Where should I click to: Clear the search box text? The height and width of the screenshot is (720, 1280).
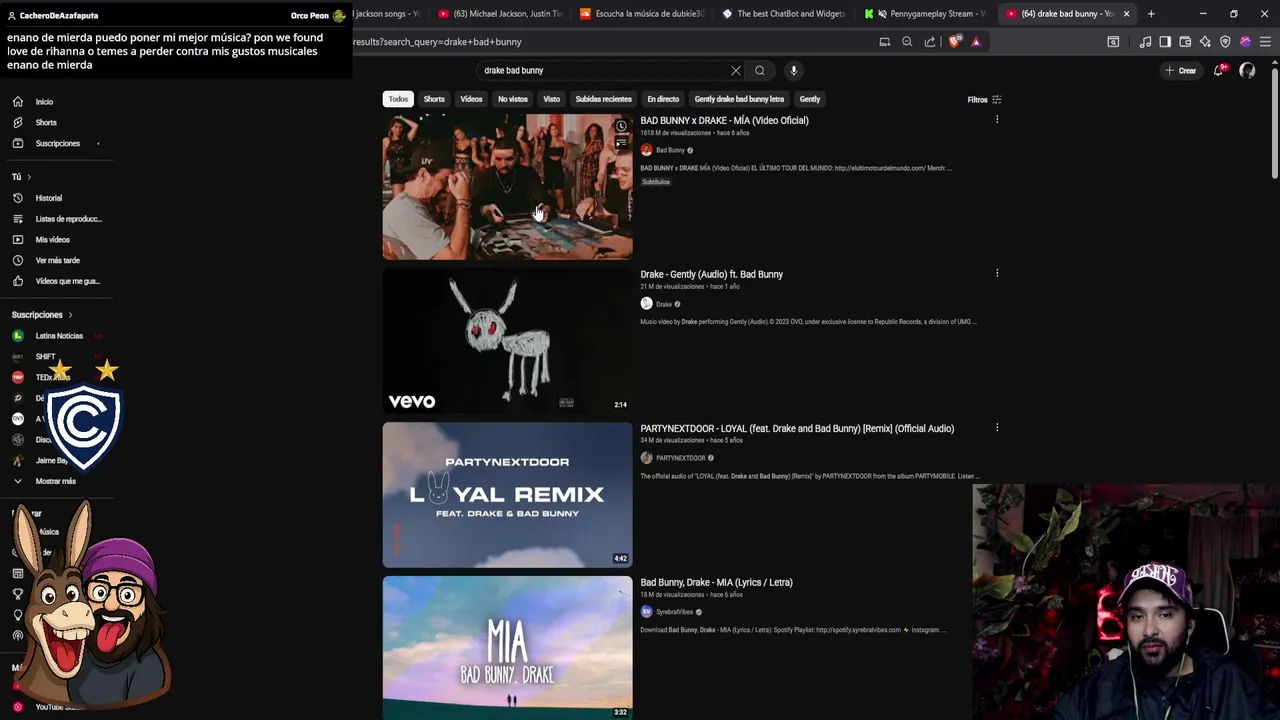coord(736,71)
